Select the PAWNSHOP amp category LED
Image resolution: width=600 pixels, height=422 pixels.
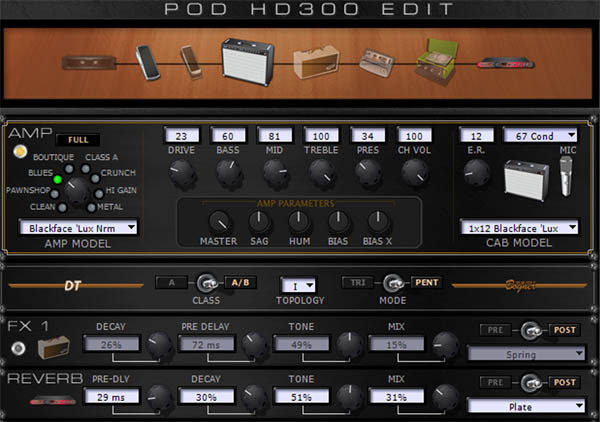(x=55, y=194)
